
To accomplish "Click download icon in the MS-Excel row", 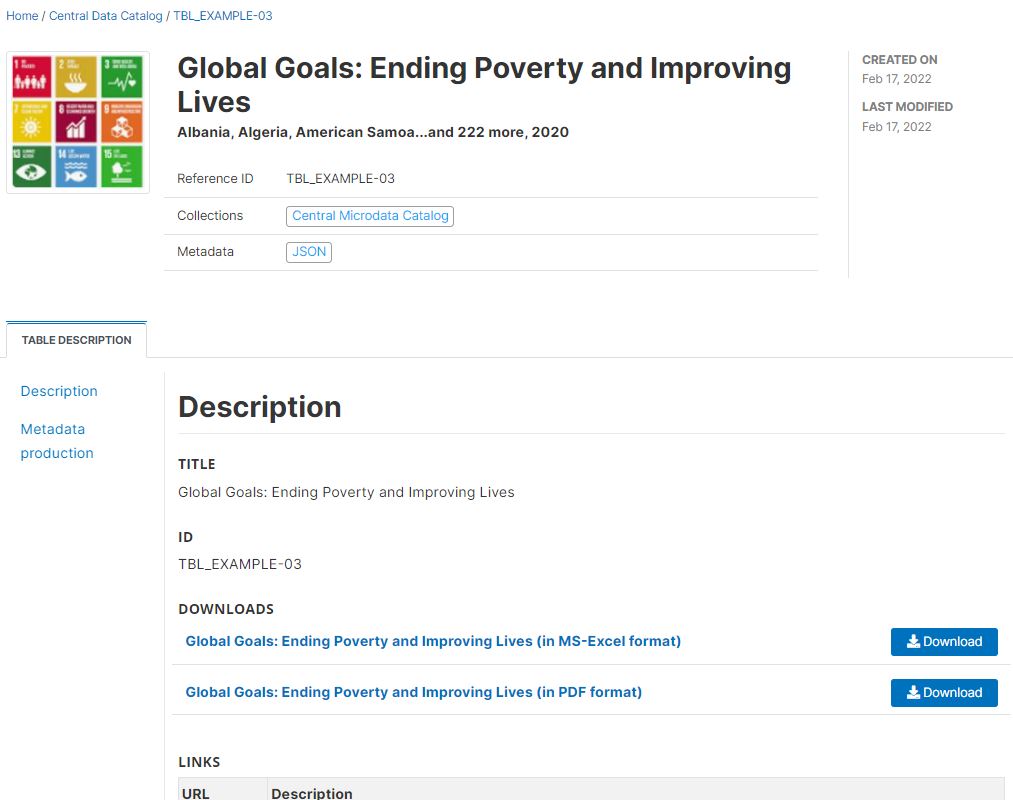I will click(x=913, y=642).
